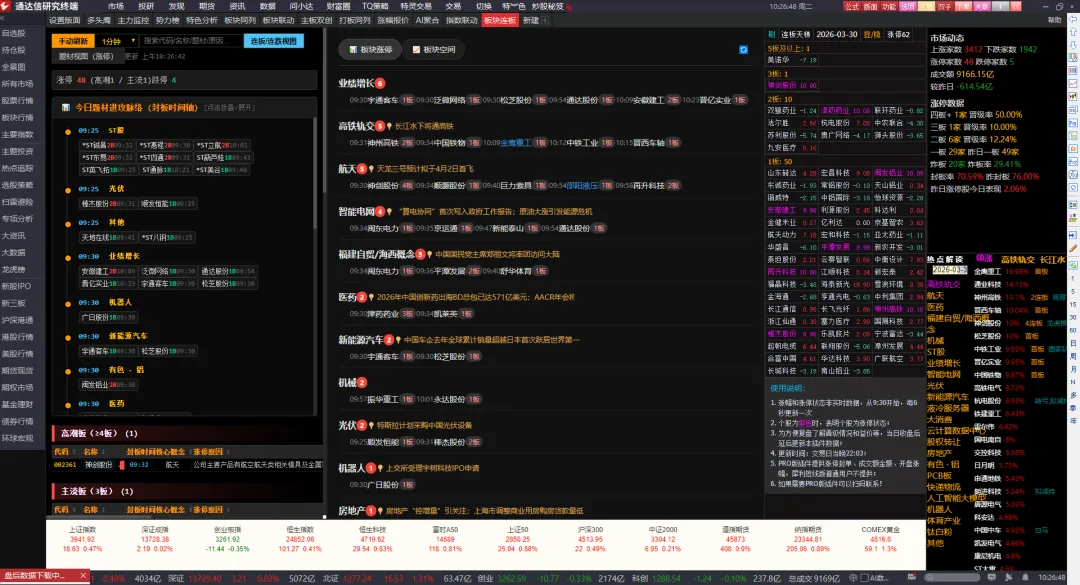This screenshot has width=1080, height=585.
Task: Expand the 高潮板（≥4板）section header
Action: click(x=187, y=433)
